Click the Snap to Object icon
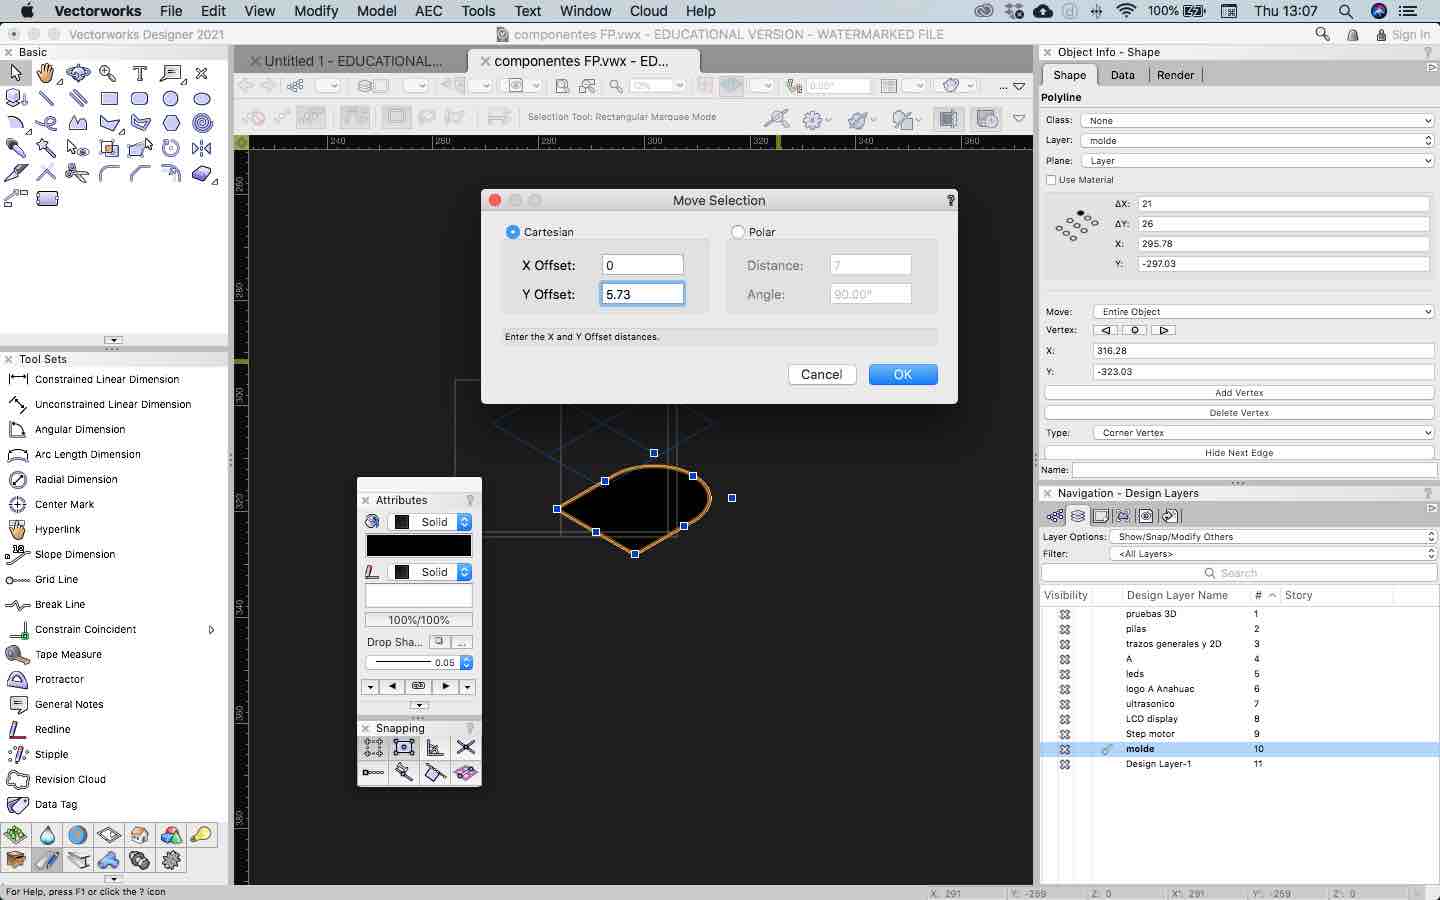 click(404, 747)
